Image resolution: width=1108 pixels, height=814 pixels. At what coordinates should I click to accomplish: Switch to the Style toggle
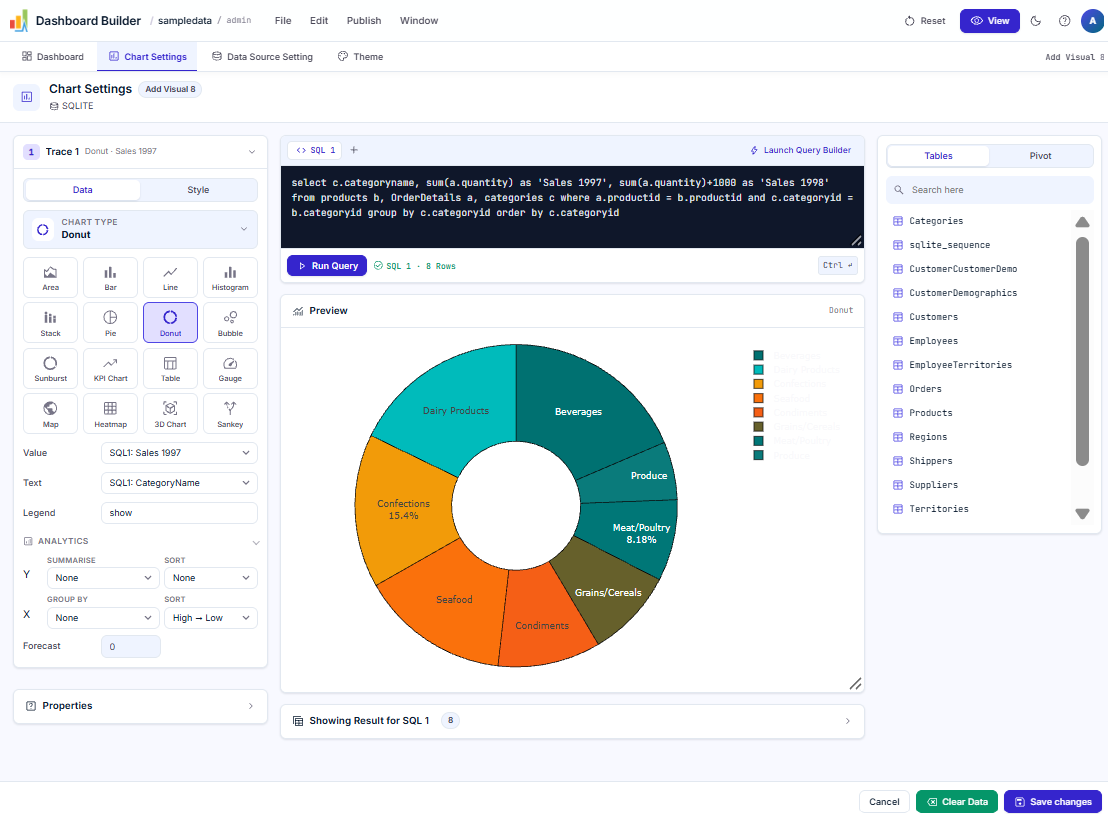(198, 189)
